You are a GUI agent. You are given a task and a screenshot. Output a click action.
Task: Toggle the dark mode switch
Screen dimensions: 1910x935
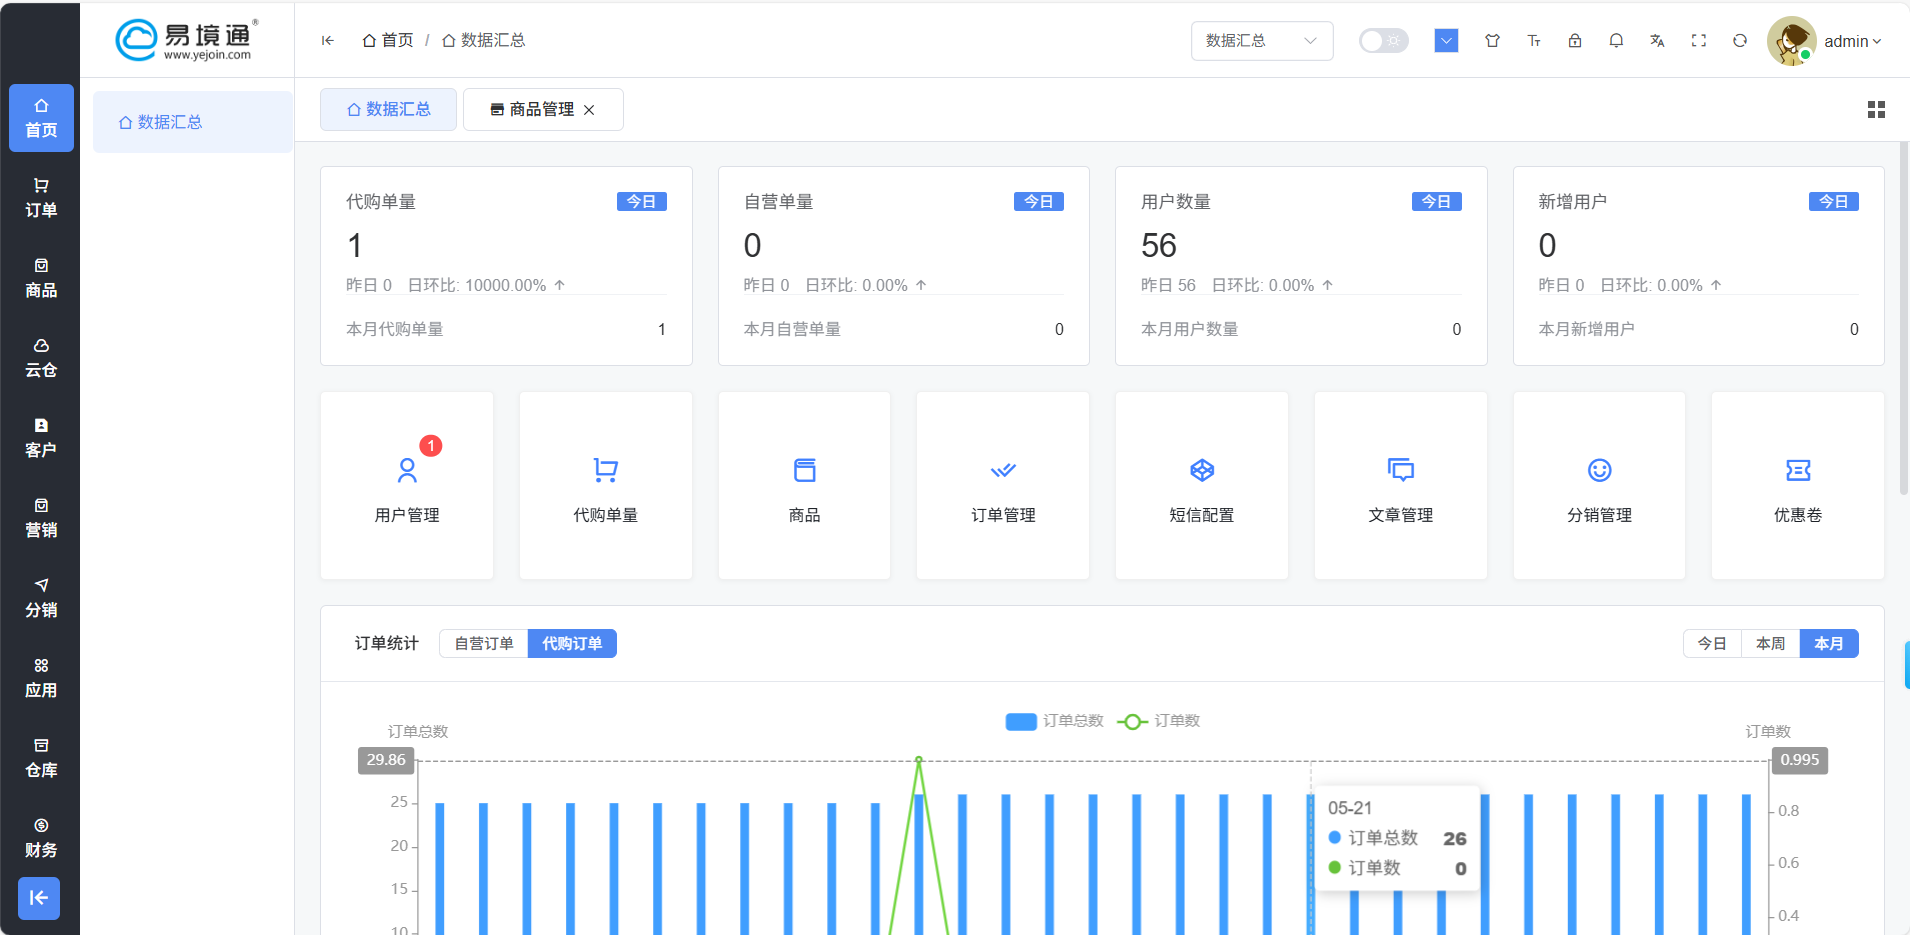click(x=1383, y=41)
